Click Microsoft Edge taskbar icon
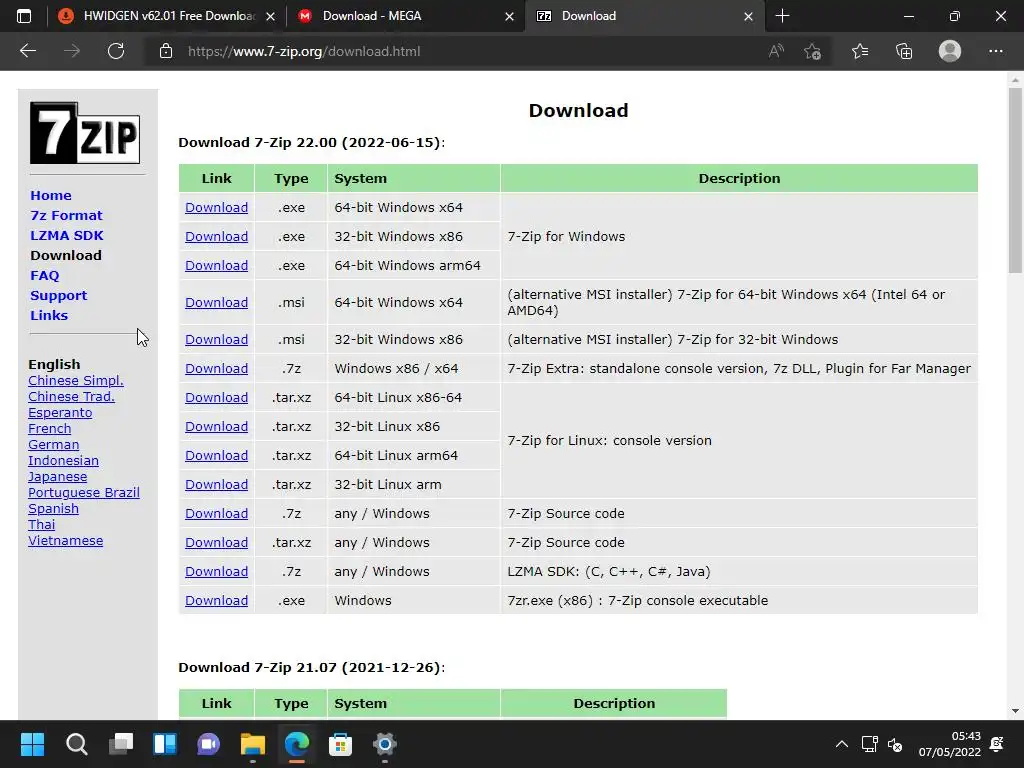The height and width of the screenshot is (768, 1024). point(297,744)
